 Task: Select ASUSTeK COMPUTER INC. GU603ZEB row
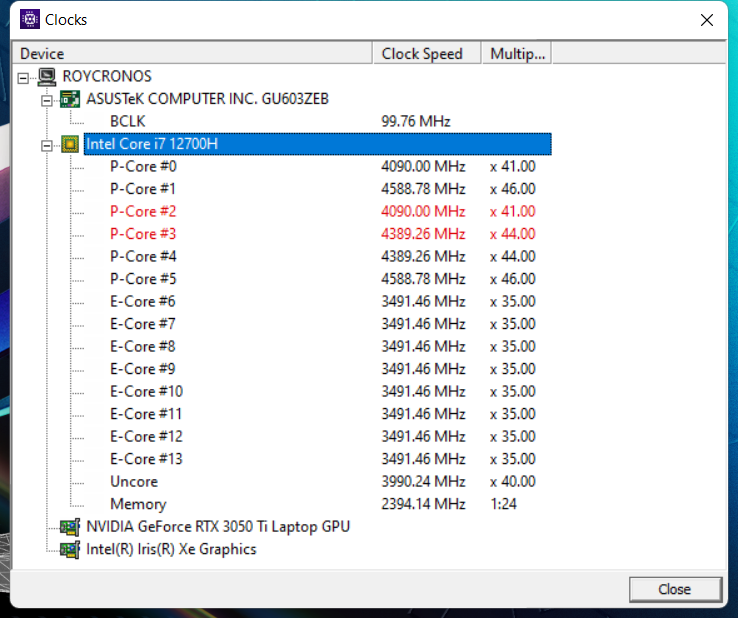click(207, 99)
